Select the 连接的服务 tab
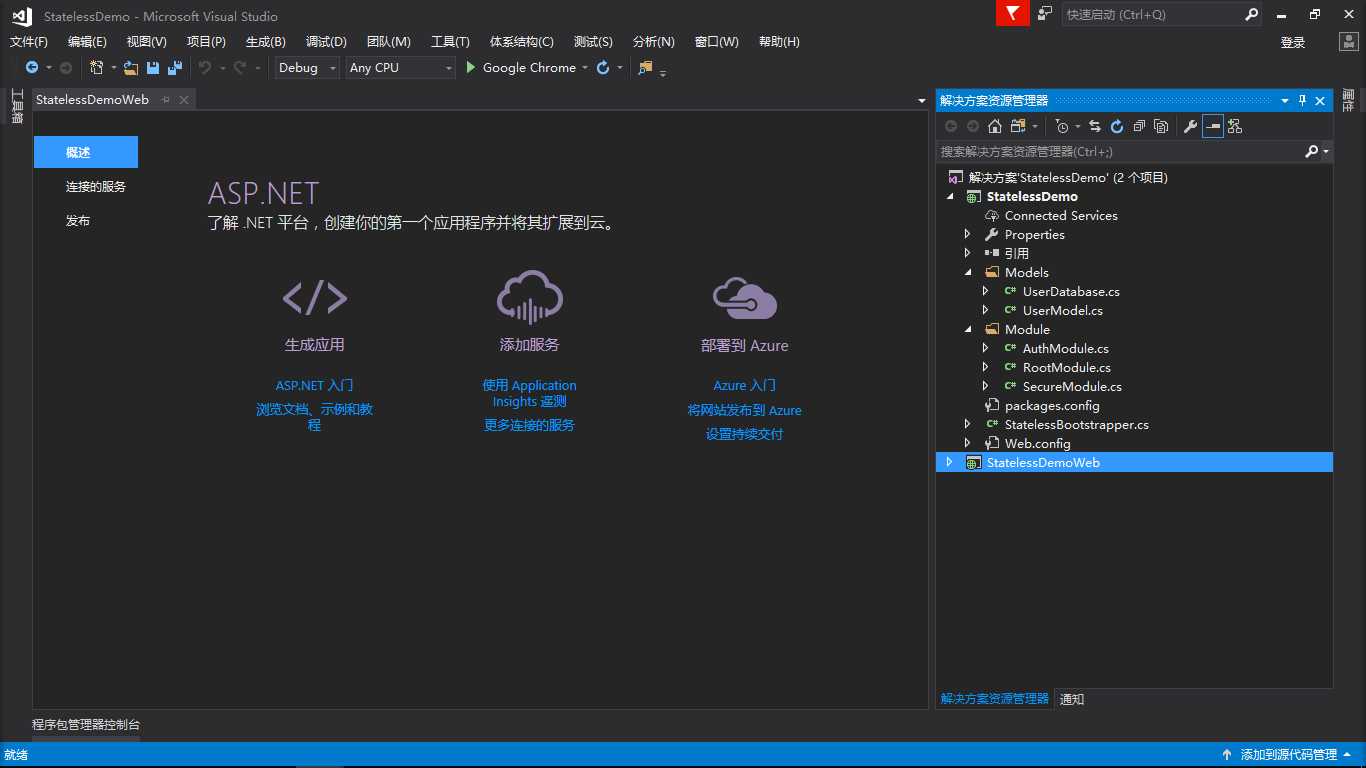The height and width of the screenshot is (768, 1366). [x=96, y=186]
